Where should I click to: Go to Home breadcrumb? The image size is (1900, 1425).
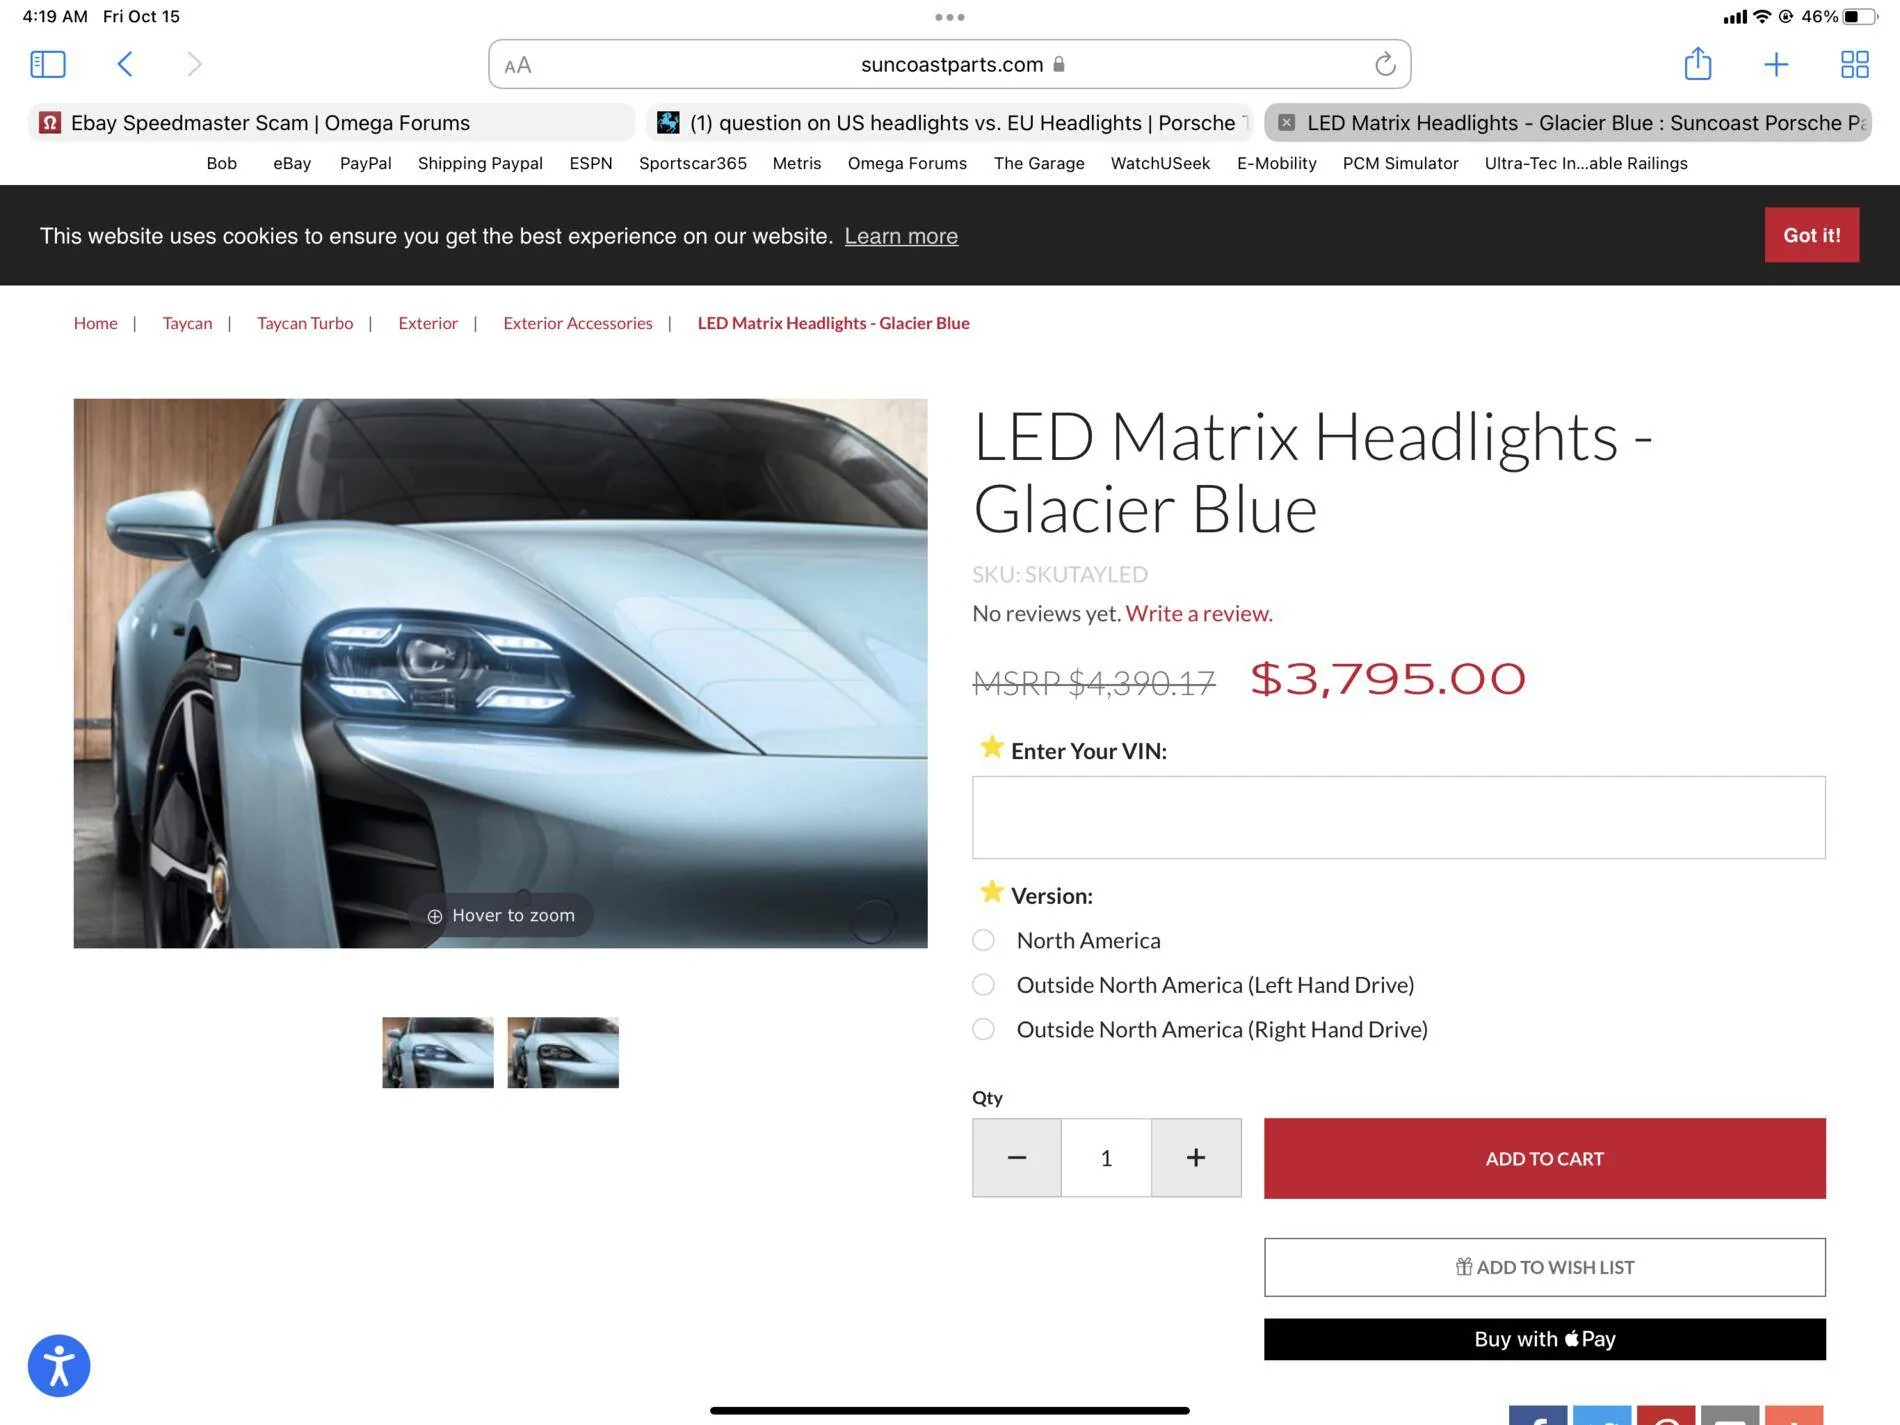pos(95,323)
